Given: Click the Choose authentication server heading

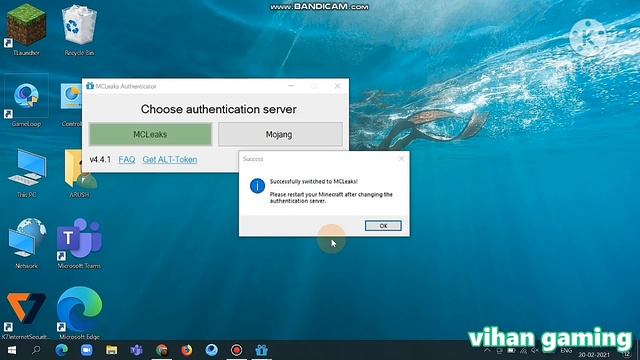Looking at the screenshot, I should (218, 109).
